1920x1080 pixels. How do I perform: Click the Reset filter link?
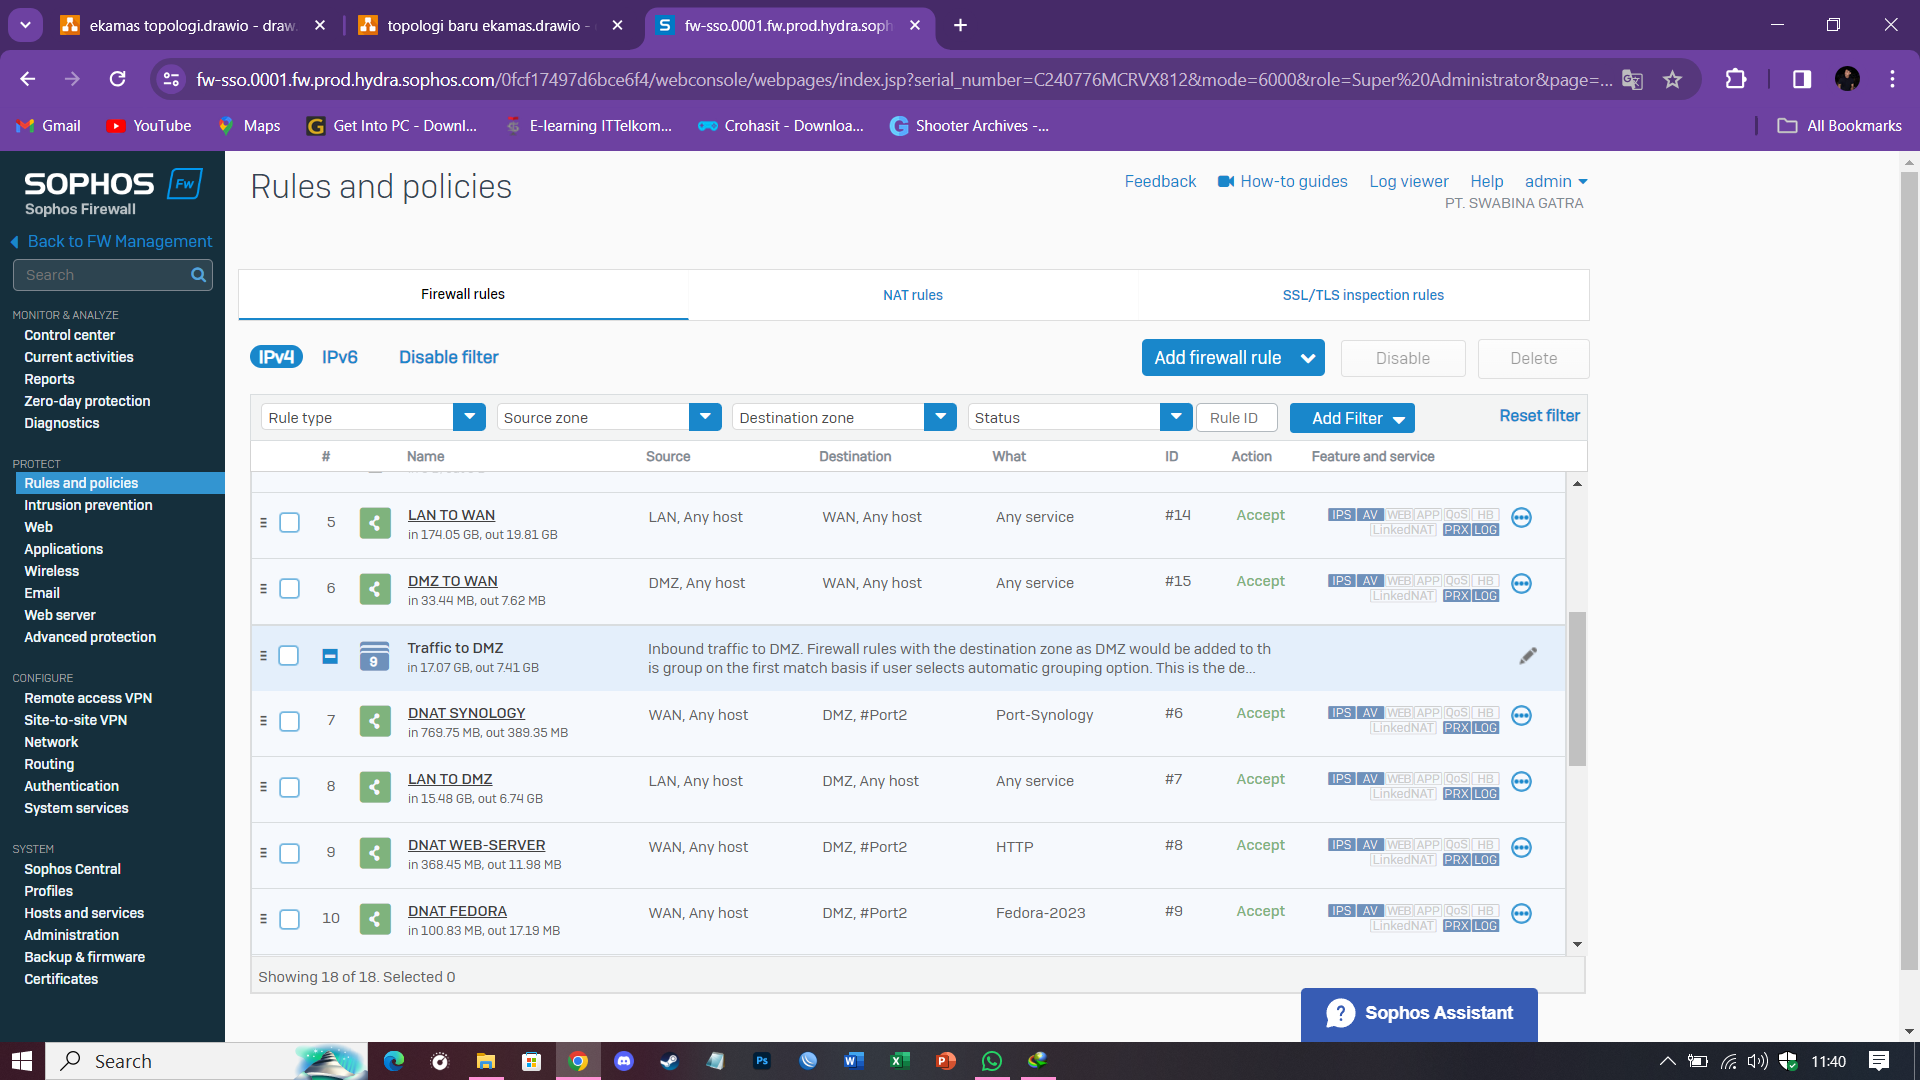(x=1539, y=416)
